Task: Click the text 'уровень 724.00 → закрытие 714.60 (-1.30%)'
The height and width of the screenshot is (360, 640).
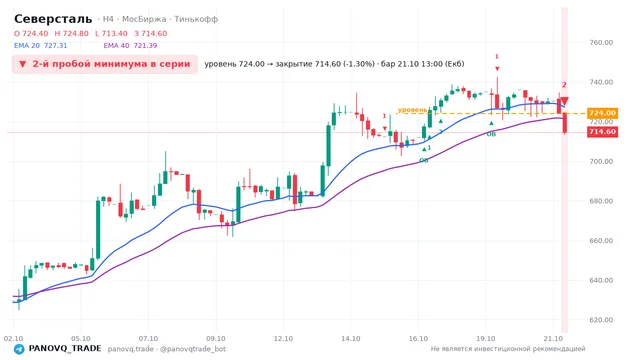Action: [x=289, y=64]
